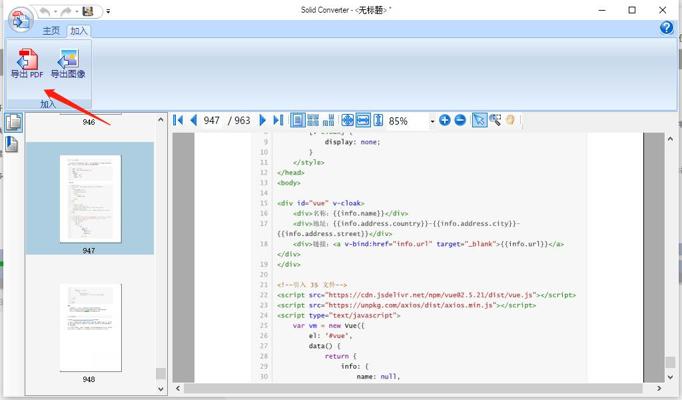Select the hand pan tool
Screen dimensions: 682x400
[510, 120]
